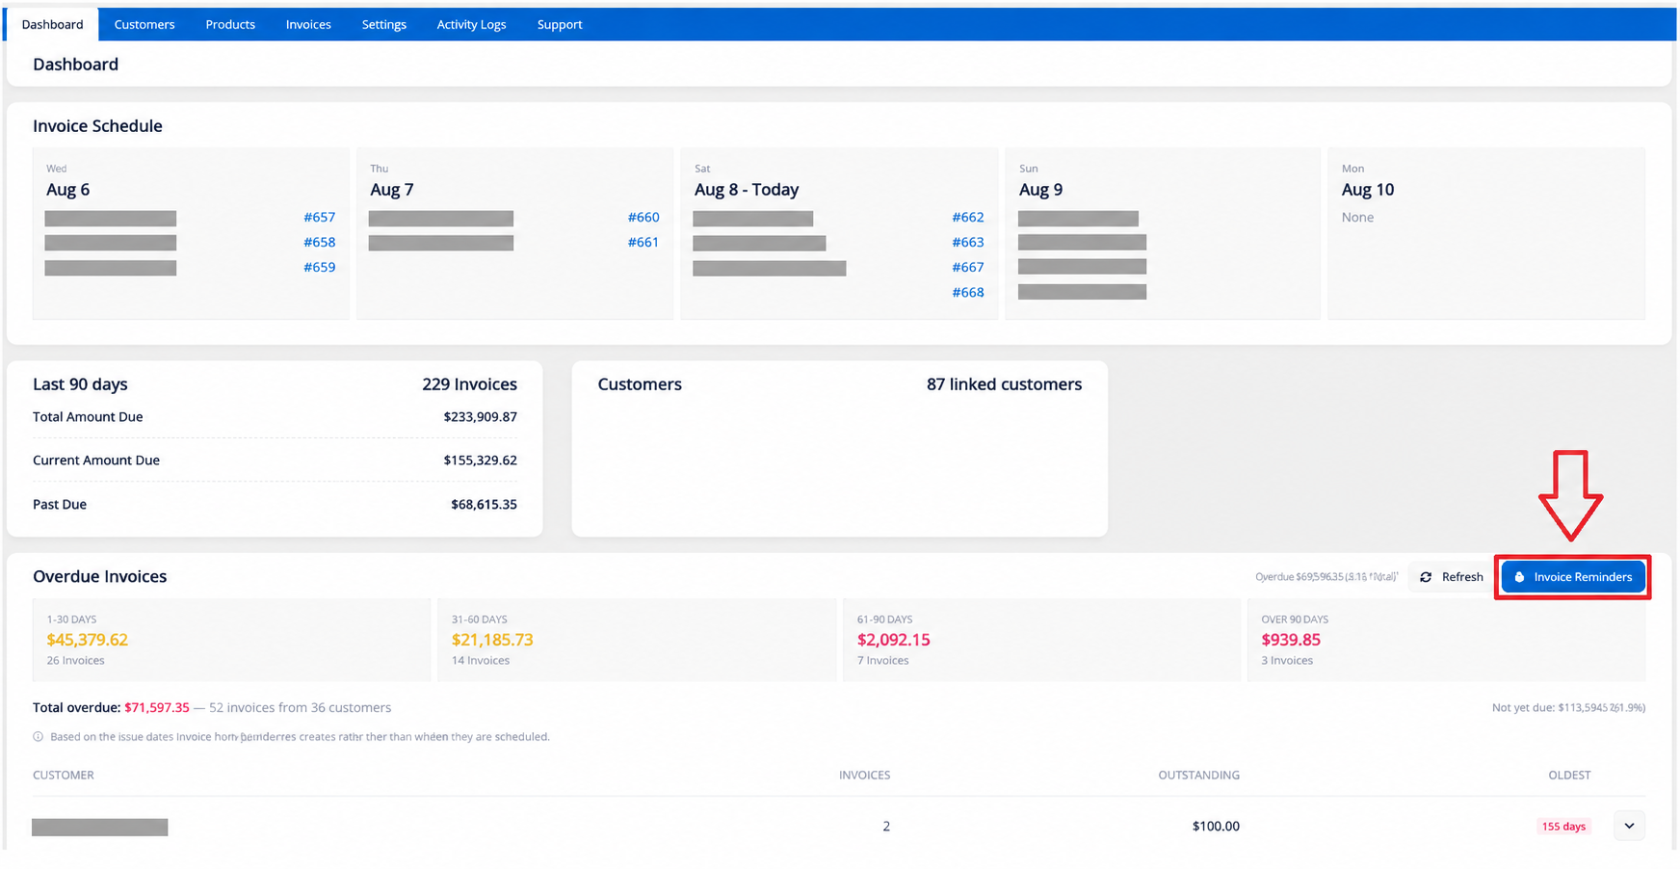Click the 229 Invoices count

469,384
